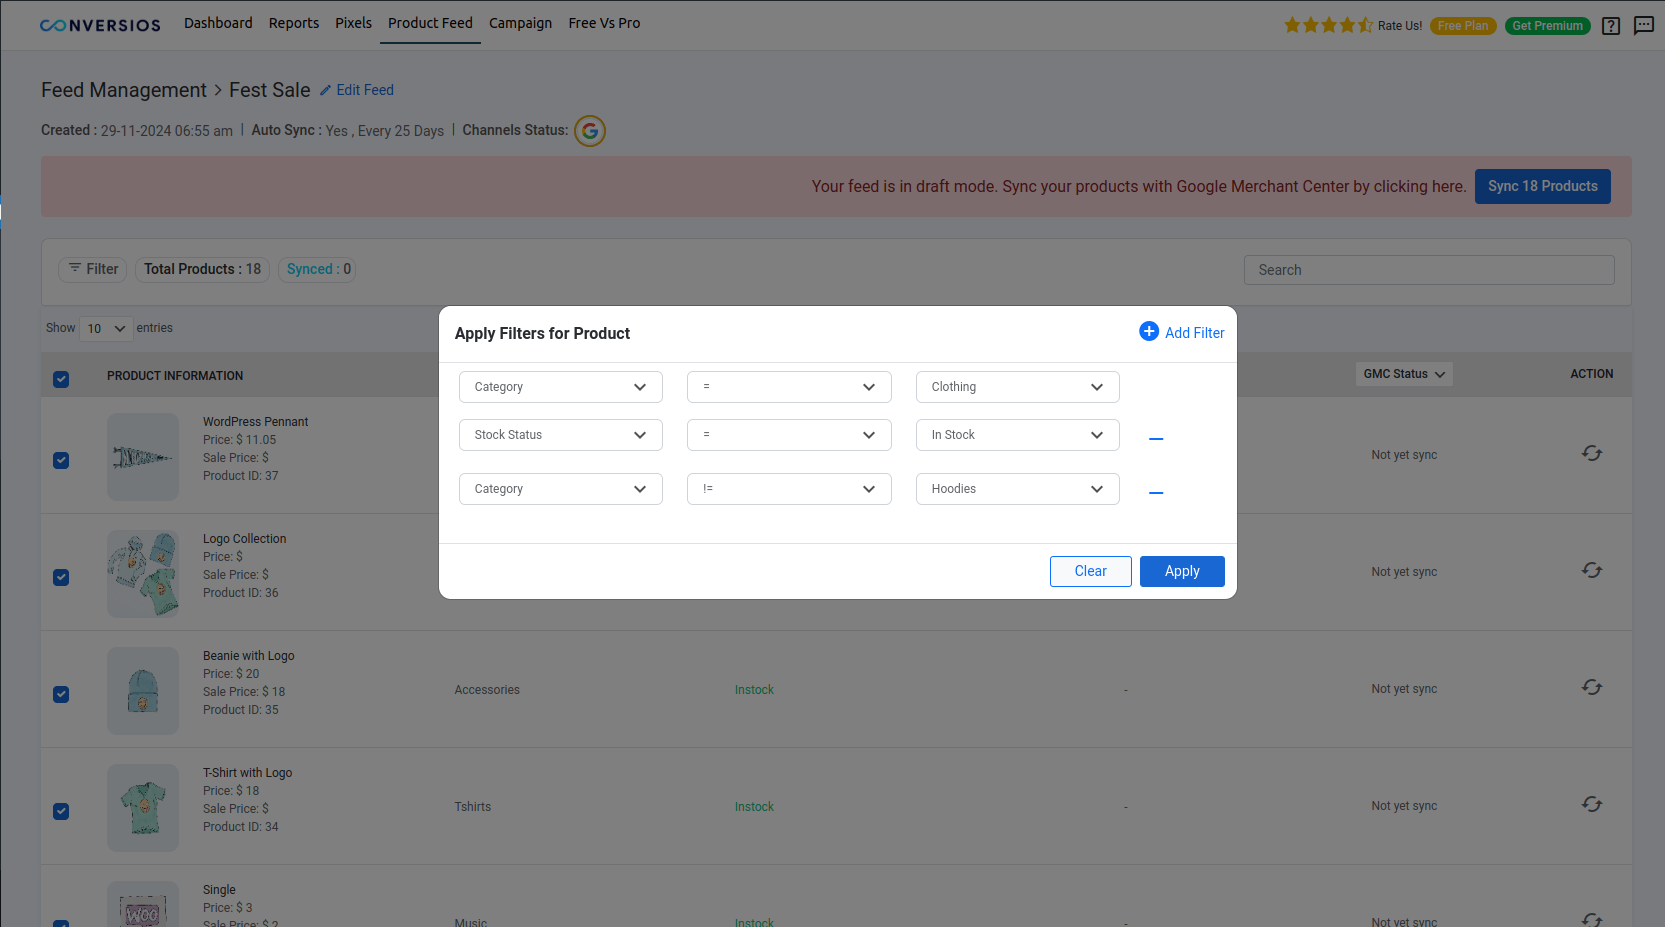Click the plus icon beside Add Filter

(1149, 331)
